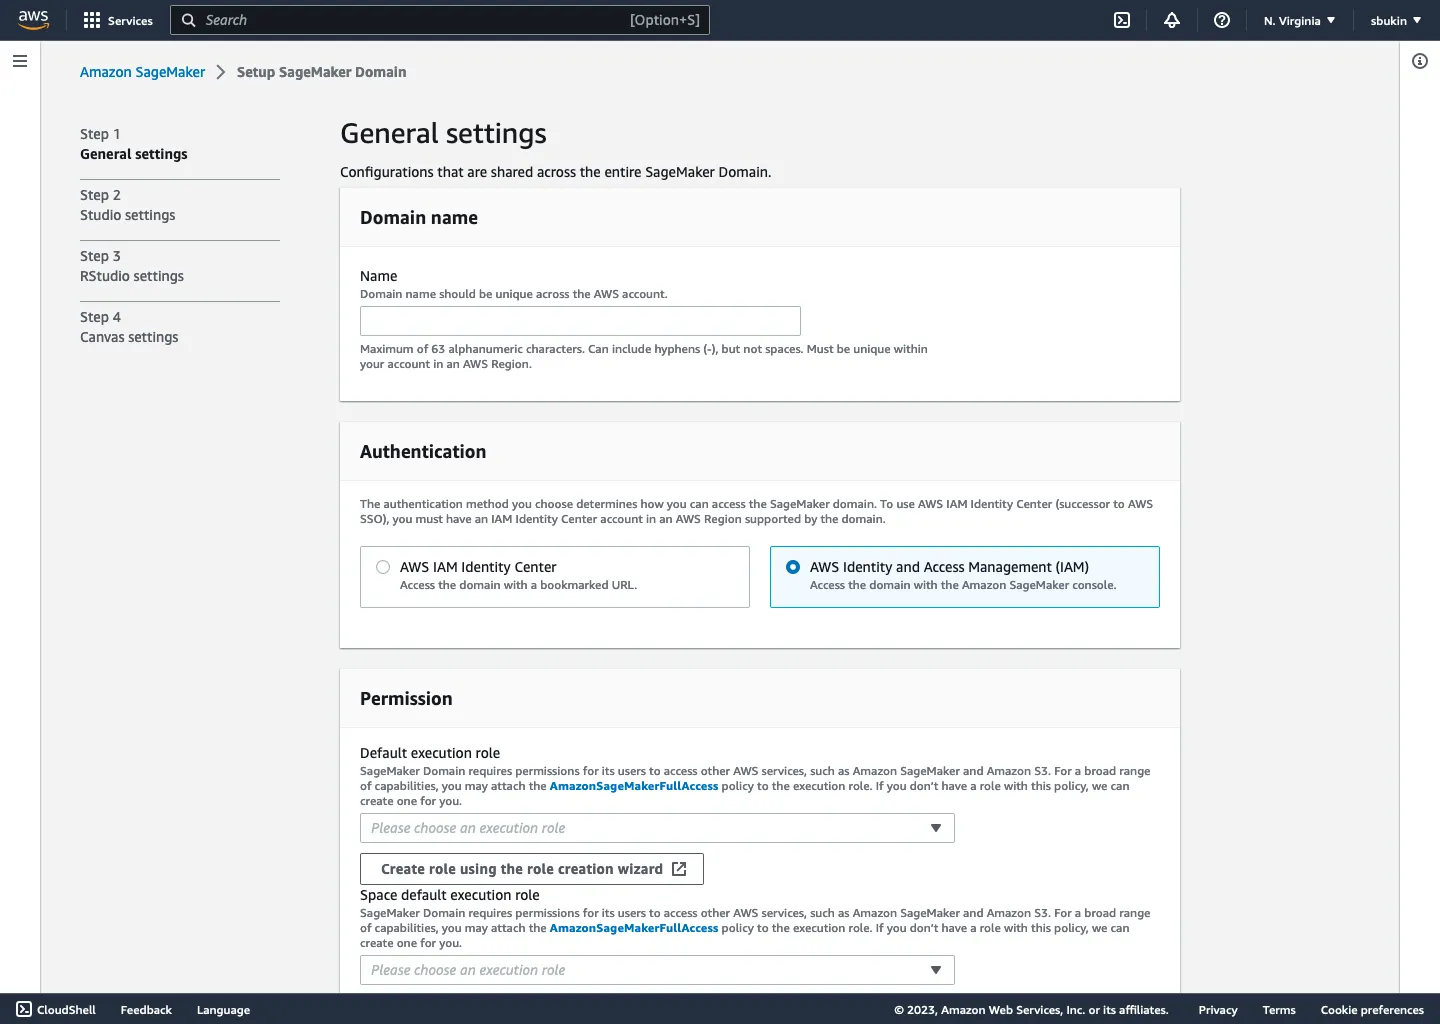The width and height of the screenshot is (1440, 1024).
Task: Open CloudShell from top navigation bar
Action: pos(1122,20)
